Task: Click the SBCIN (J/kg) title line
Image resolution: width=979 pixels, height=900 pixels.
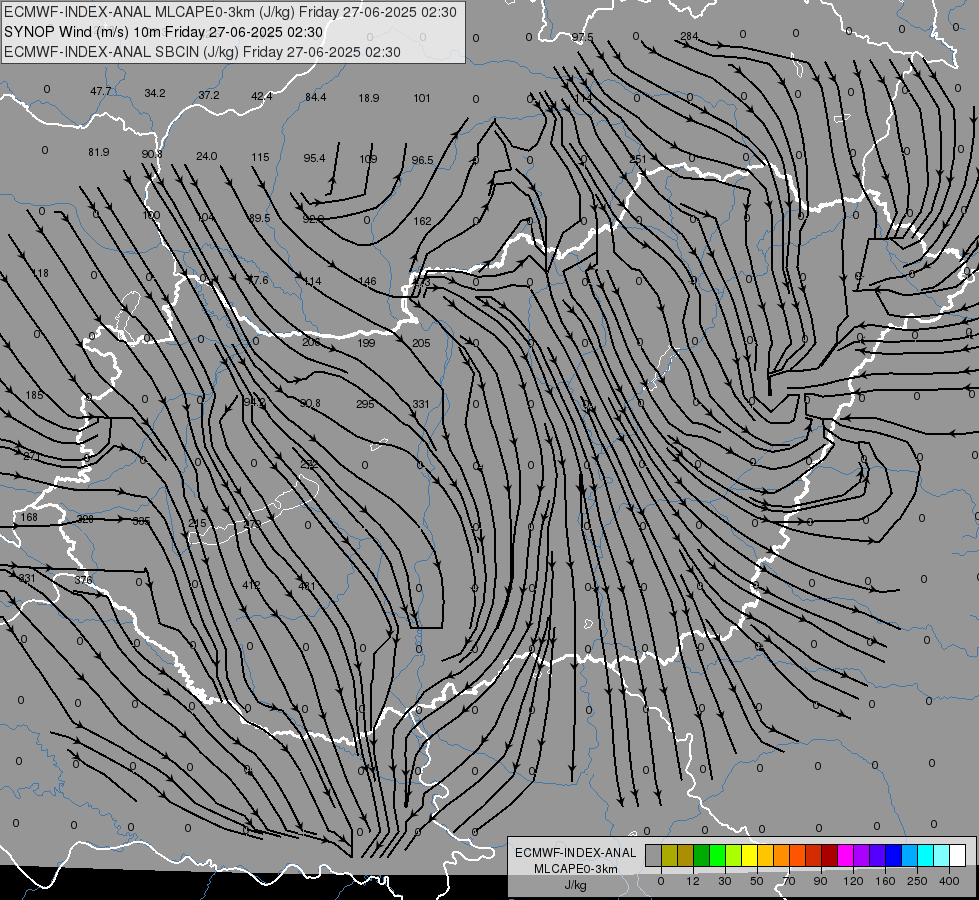Action: point(202,52)
